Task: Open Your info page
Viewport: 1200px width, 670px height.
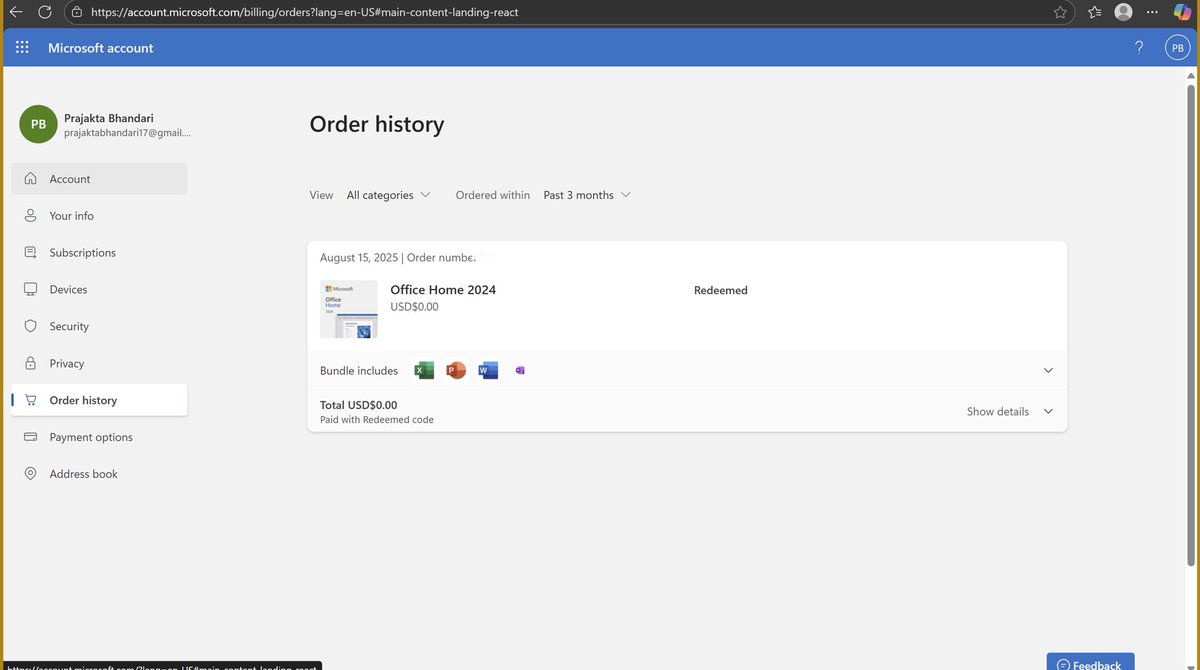Action: coord(99,216)
